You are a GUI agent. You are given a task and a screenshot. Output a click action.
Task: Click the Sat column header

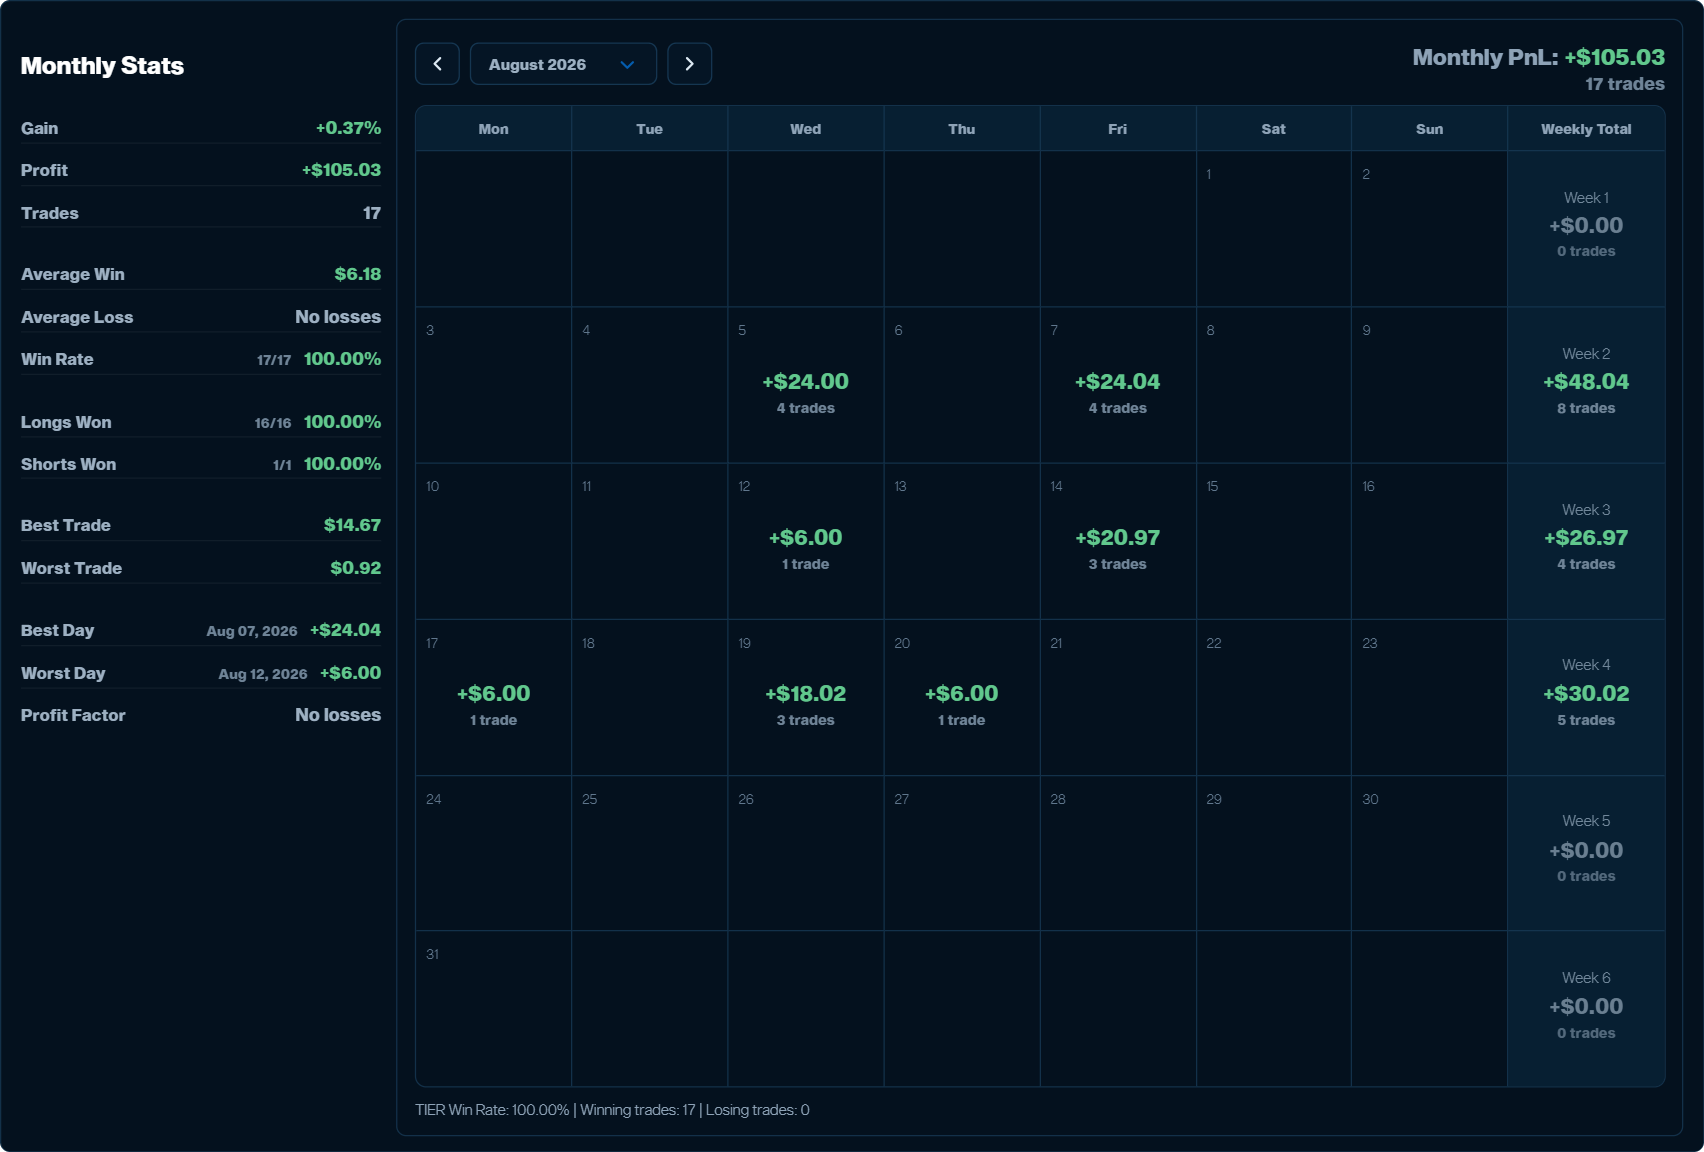[x=1273, y=129]
